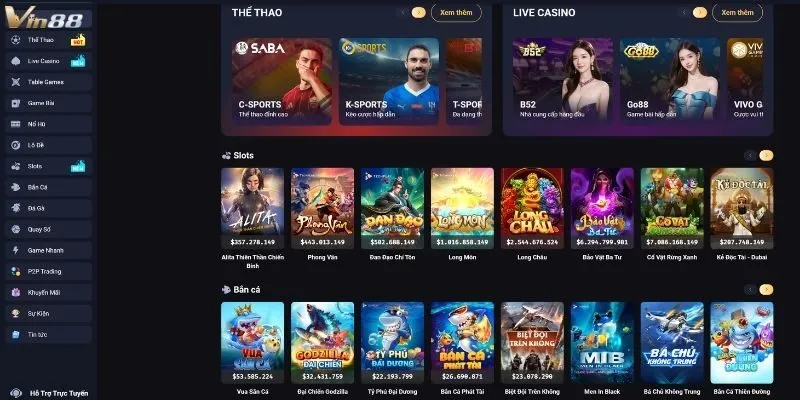Open the Bắn Cá fish icon

(x=16, y=187)
